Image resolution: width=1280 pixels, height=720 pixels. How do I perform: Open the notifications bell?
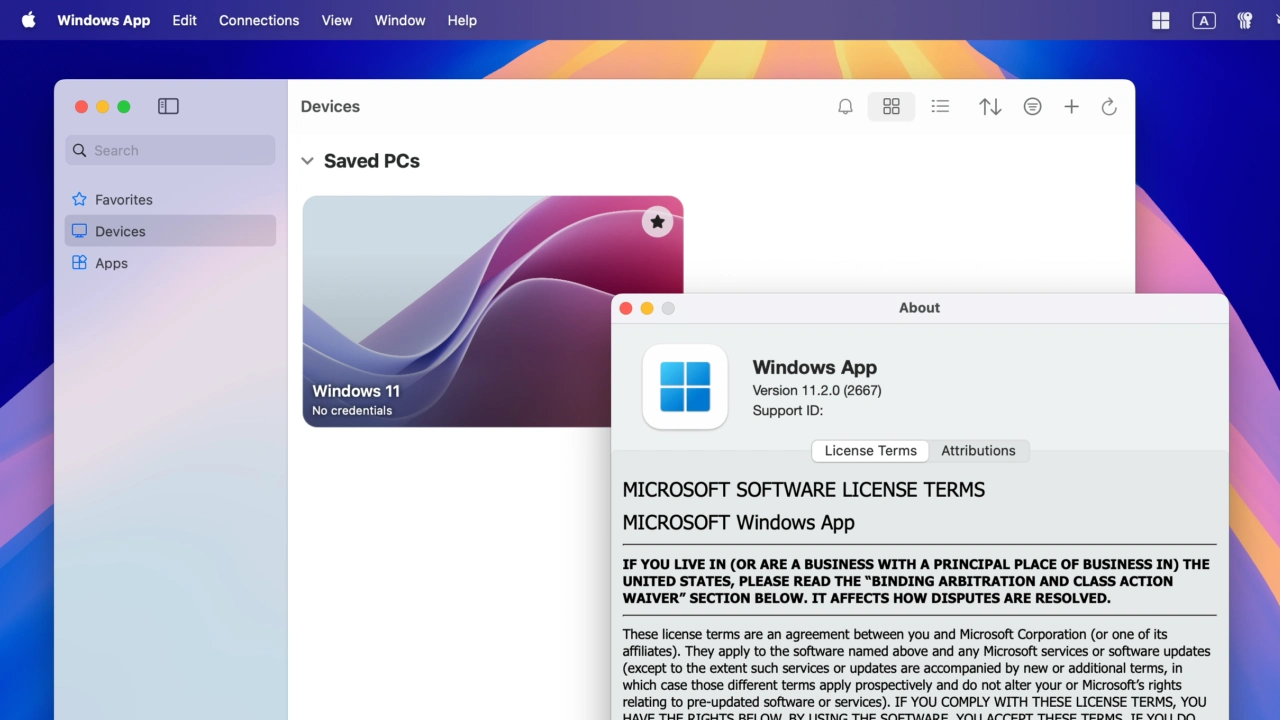pyautogui.click(x=845, y=107)
